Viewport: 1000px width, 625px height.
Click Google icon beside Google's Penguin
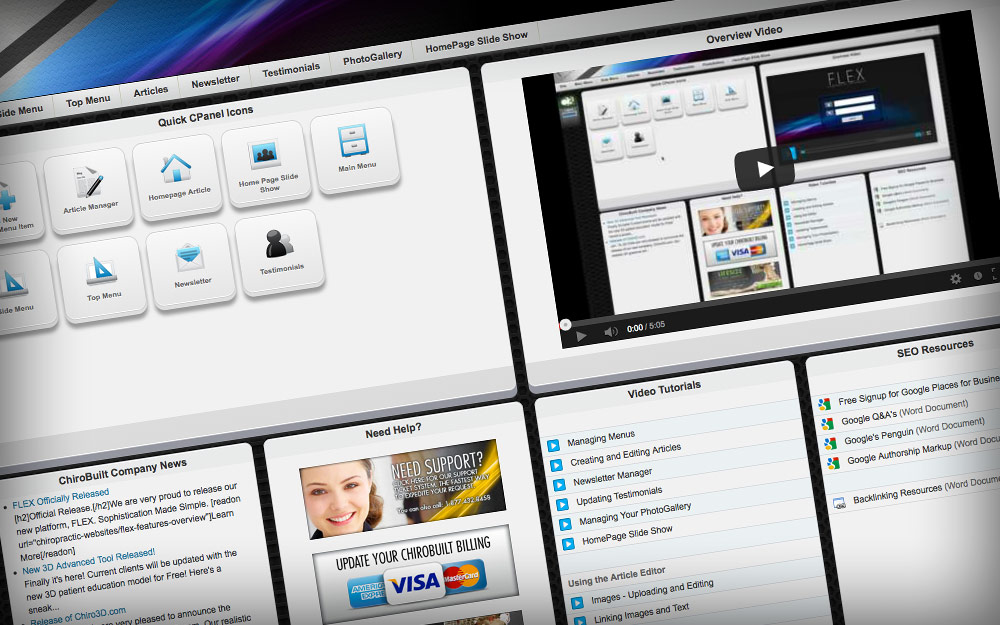point(830,443)
